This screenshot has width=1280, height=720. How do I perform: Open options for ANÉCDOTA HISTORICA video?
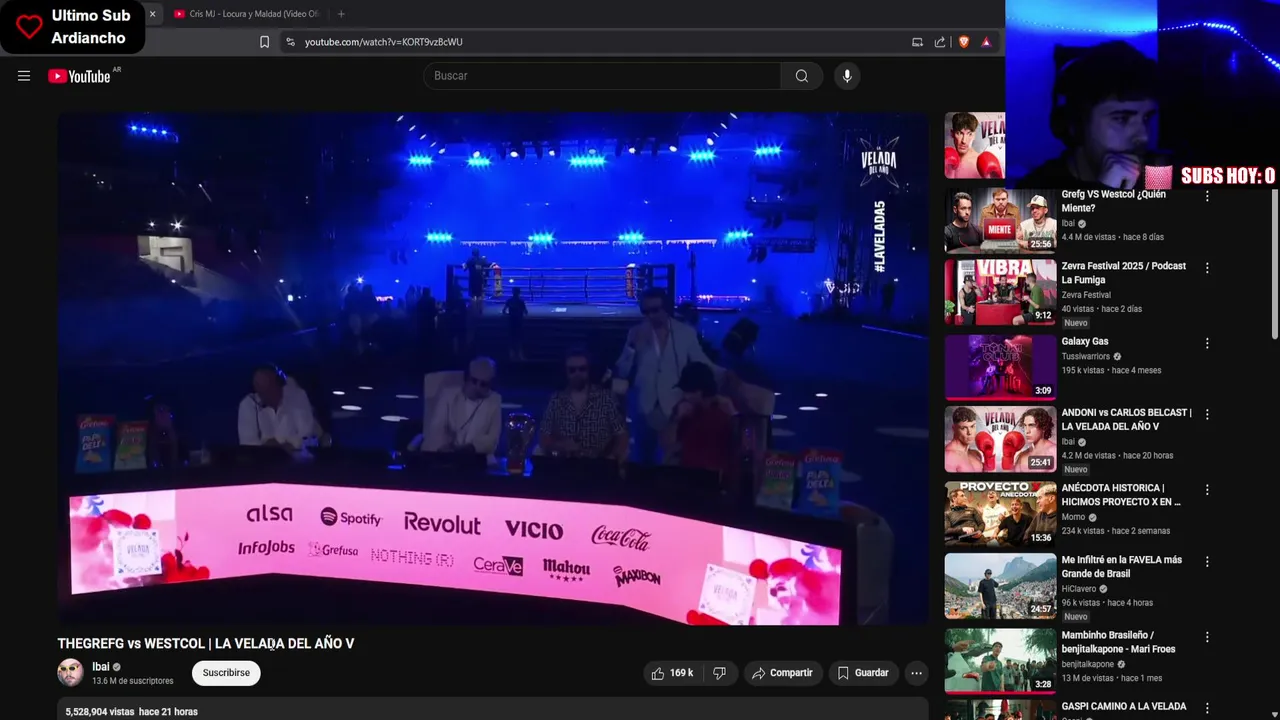pos(1207,490)
